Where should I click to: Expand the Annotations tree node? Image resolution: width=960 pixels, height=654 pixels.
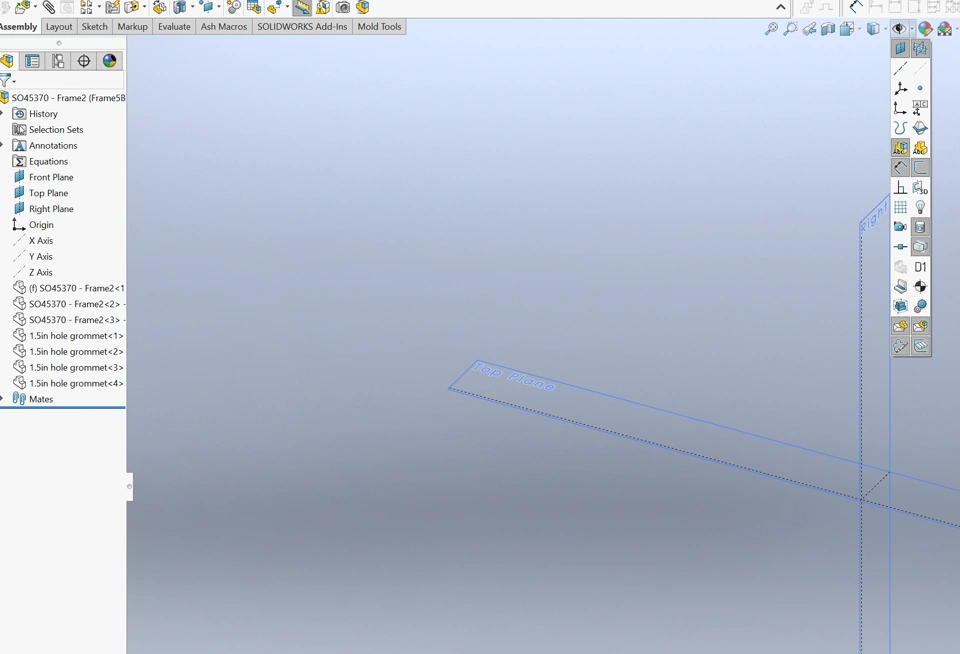pos(2,145)
